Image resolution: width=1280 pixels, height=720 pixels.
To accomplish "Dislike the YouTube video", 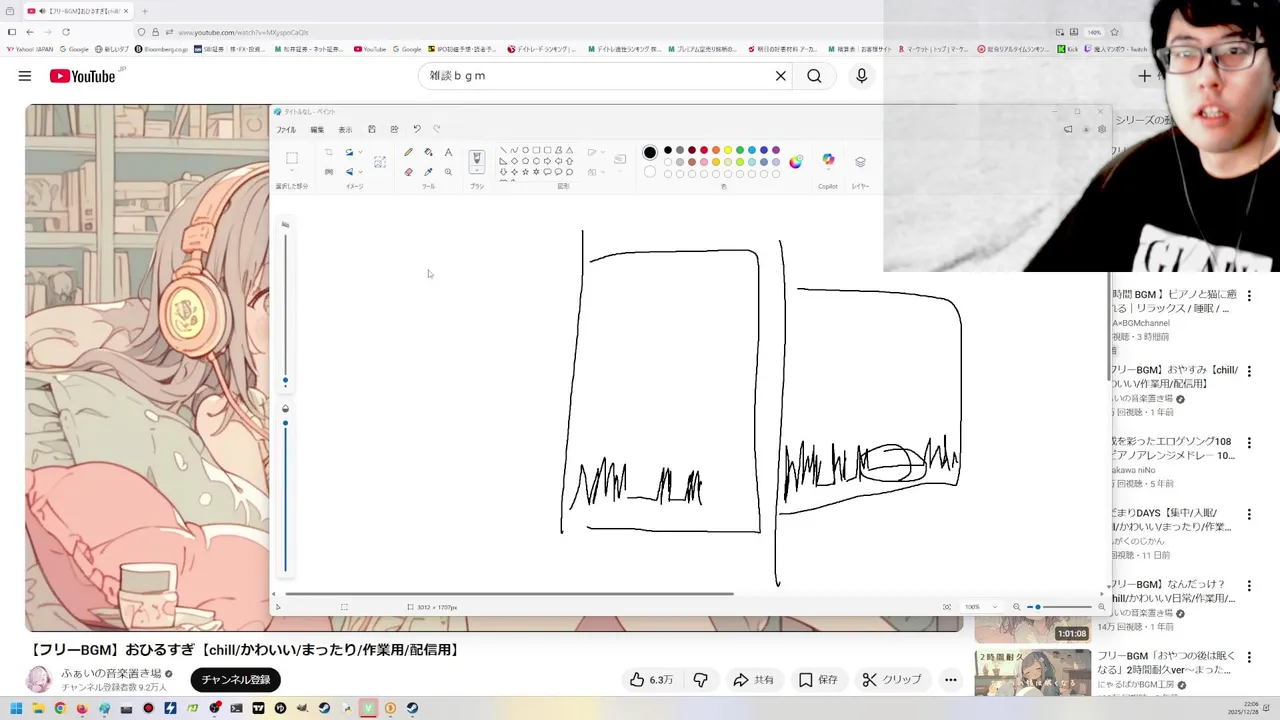I will [x=701, y=680].
